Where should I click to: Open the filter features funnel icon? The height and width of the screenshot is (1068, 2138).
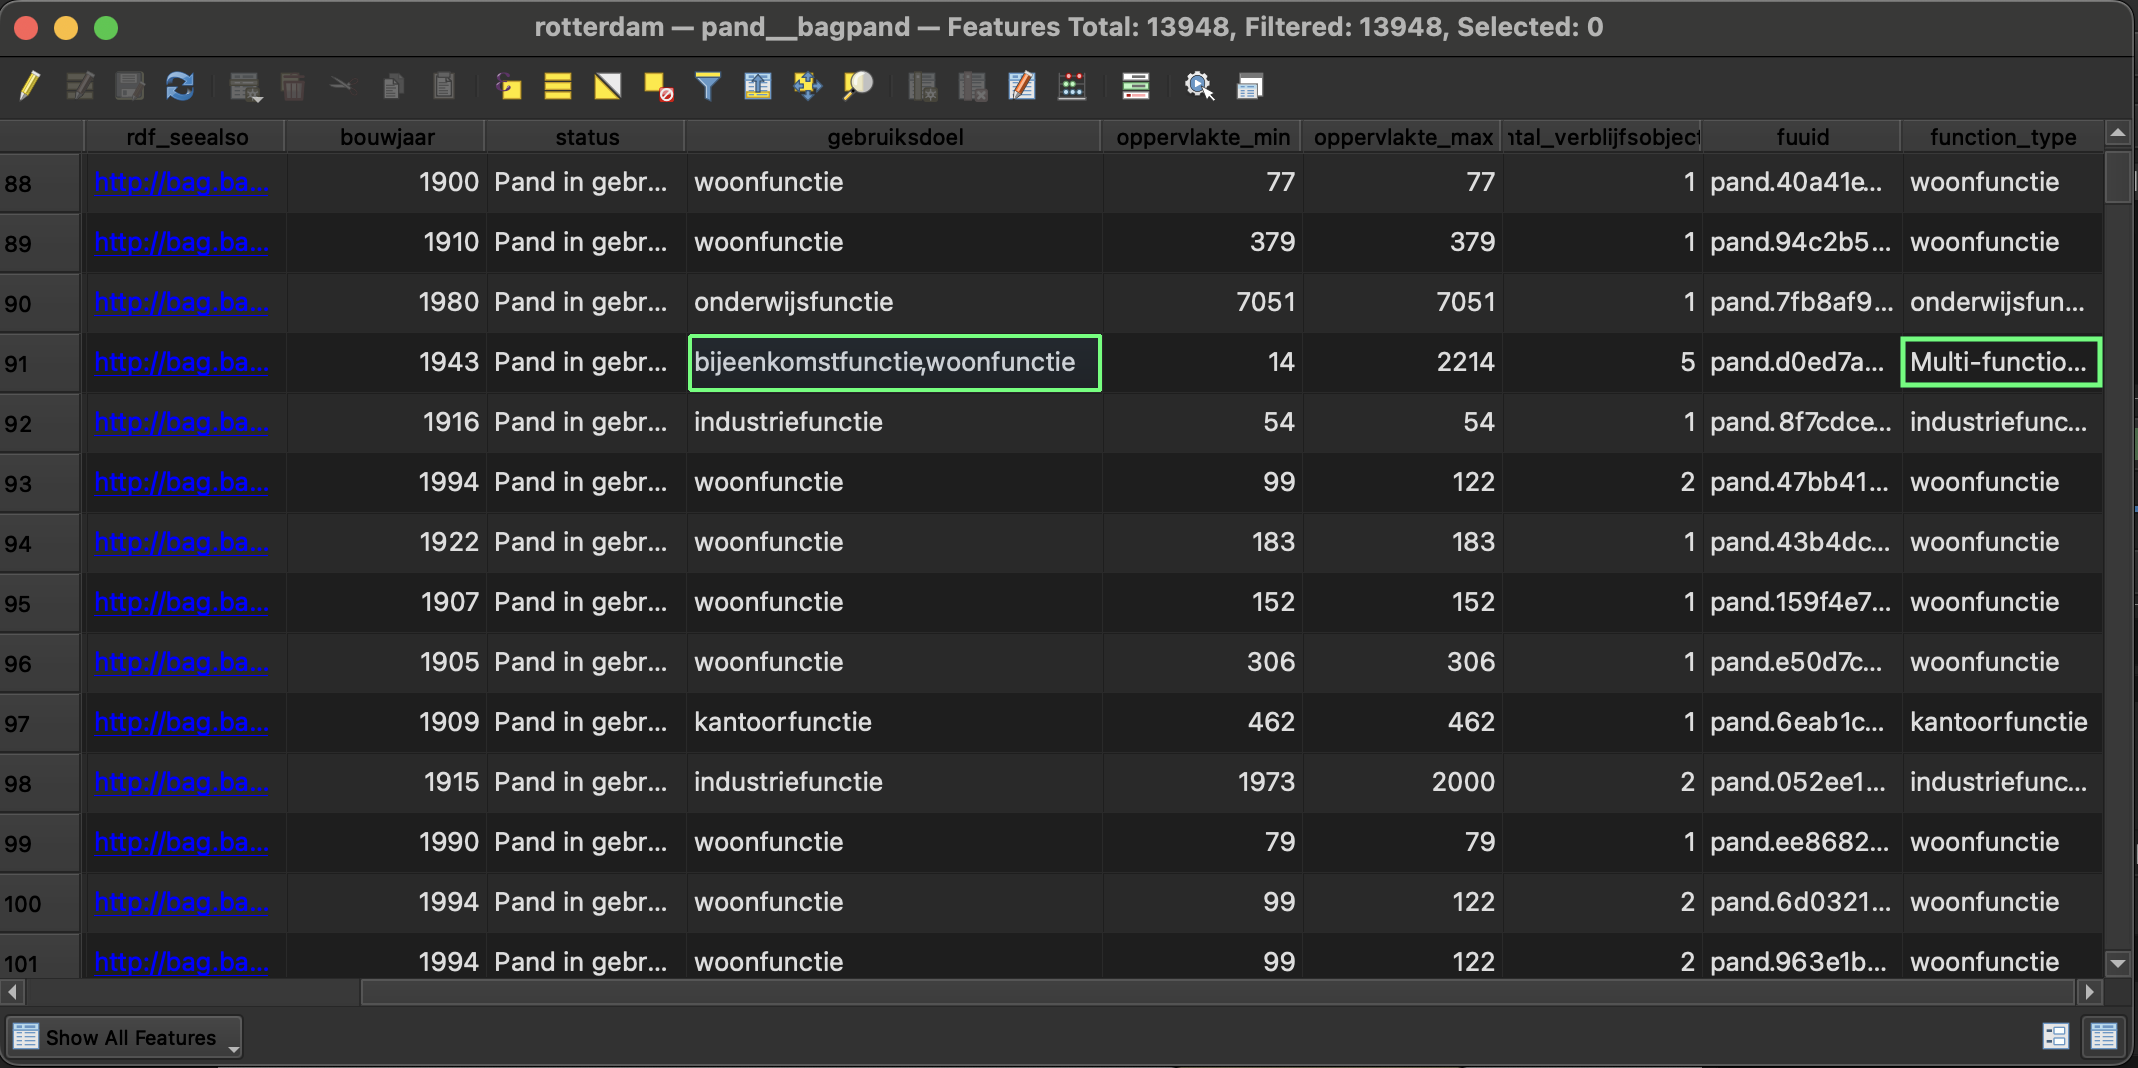click(708, 86)
